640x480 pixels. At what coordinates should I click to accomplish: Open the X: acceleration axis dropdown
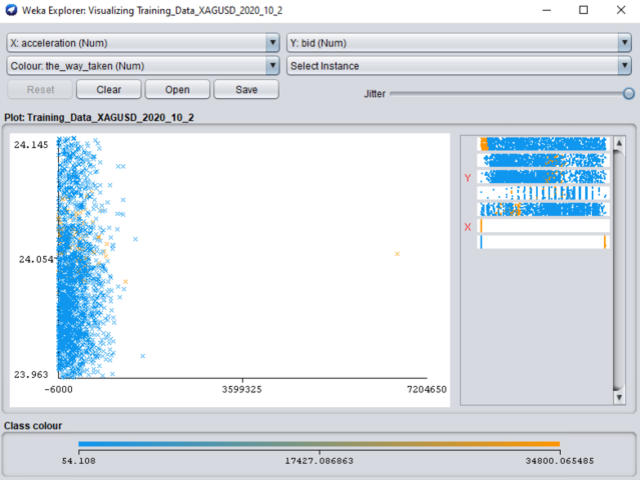coord(143,44)
